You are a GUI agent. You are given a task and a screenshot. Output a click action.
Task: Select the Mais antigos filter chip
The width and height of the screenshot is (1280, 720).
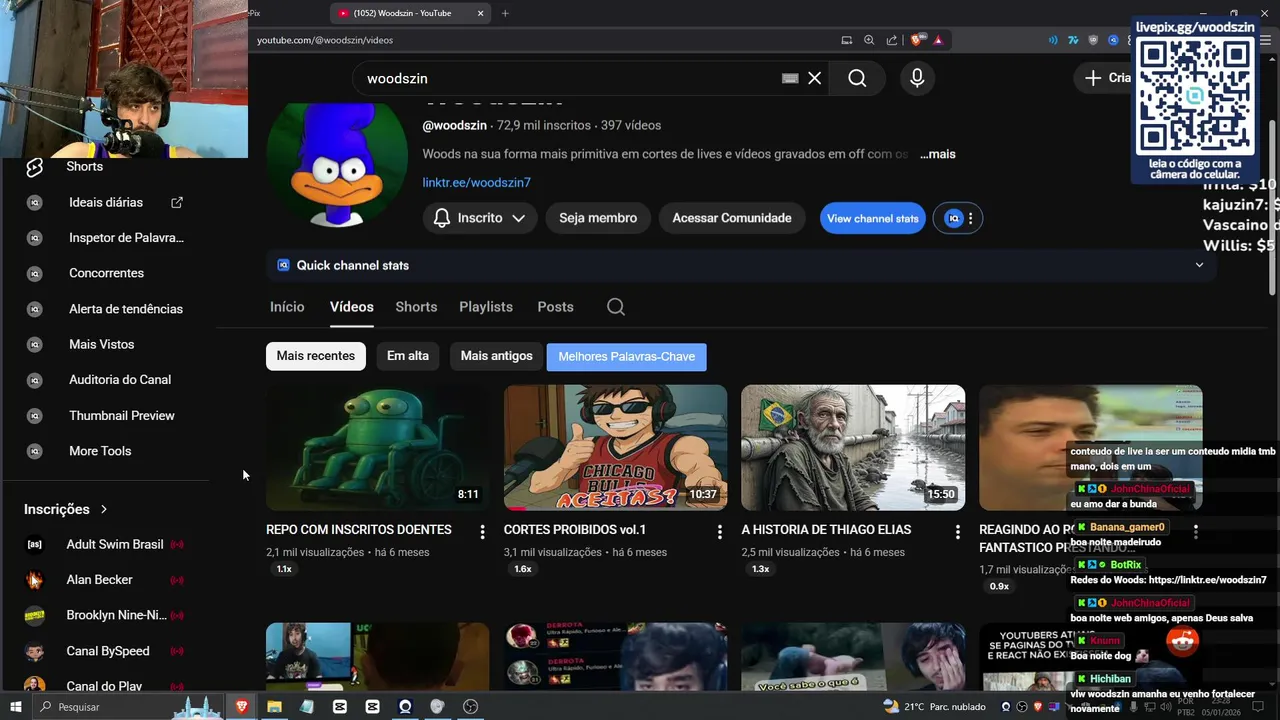(496, 356)
